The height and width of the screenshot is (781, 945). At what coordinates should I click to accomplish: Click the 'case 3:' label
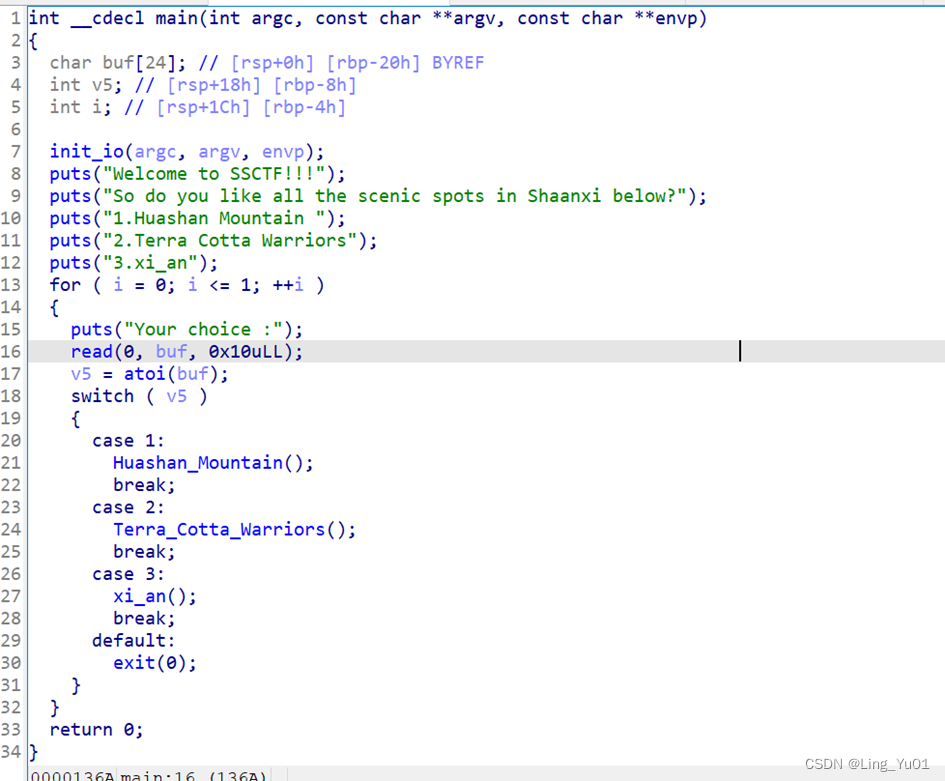[128, 574]
